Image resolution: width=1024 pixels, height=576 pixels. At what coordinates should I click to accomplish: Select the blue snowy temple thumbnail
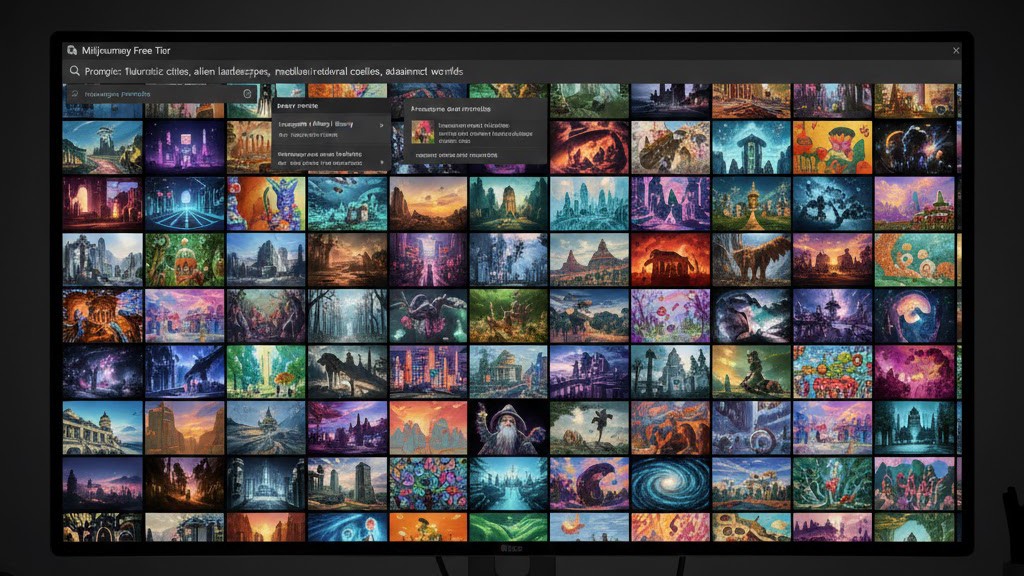tap(752, 147)
